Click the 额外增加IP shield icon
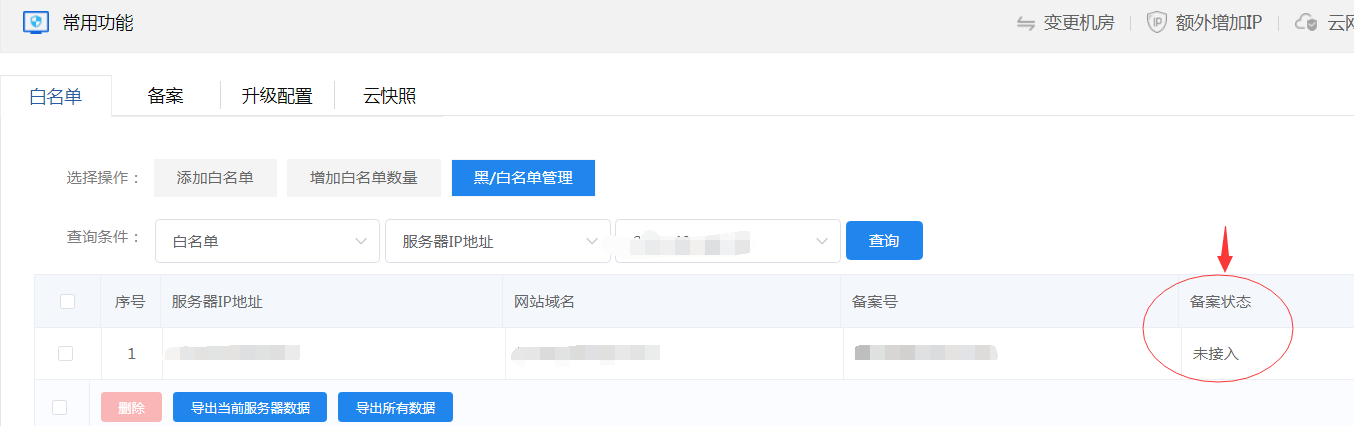The width and height of the screenshot is (1354, 426). click(1157, 23)
